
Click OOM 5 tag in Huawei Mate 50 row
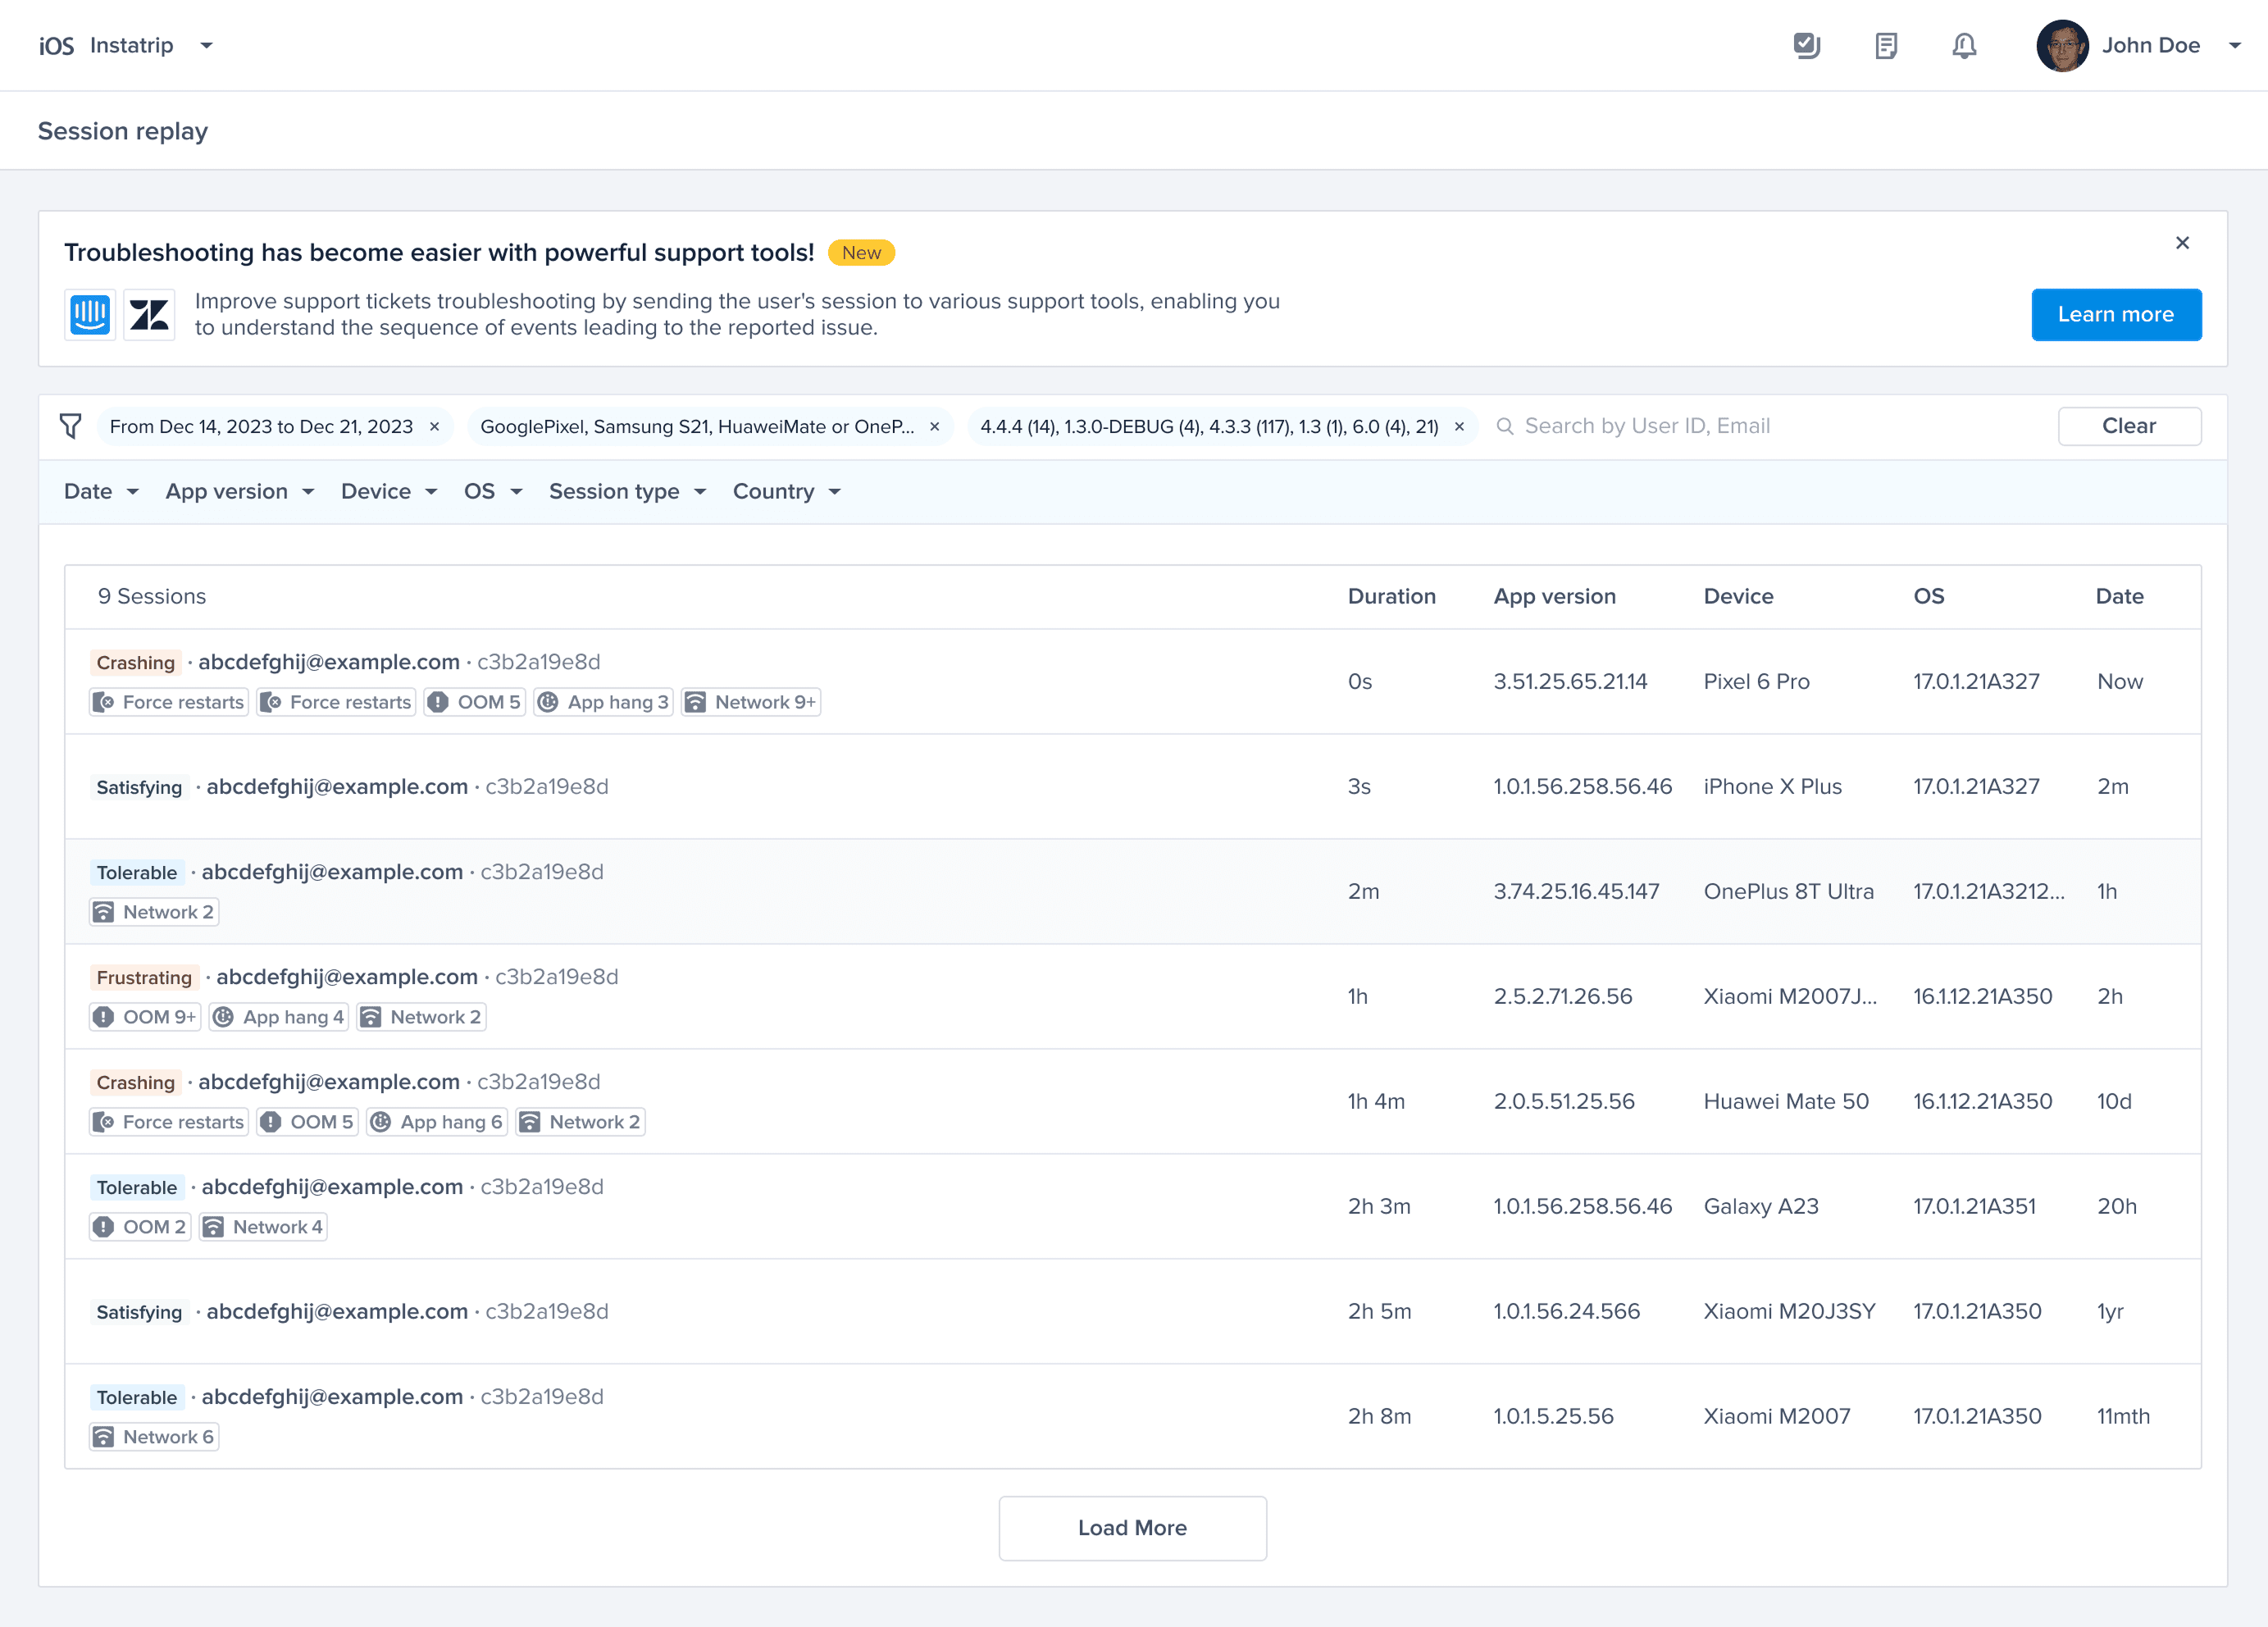point(307,1122)
